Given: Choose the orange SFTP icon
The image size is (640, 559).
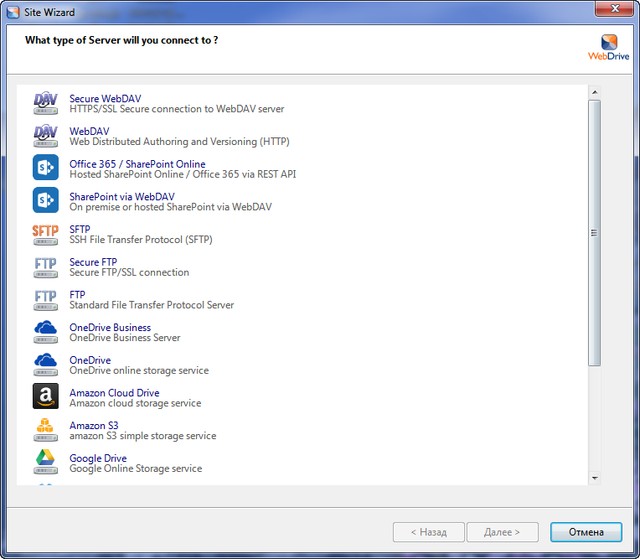Looking at the screenshot, I should point(46,233).
